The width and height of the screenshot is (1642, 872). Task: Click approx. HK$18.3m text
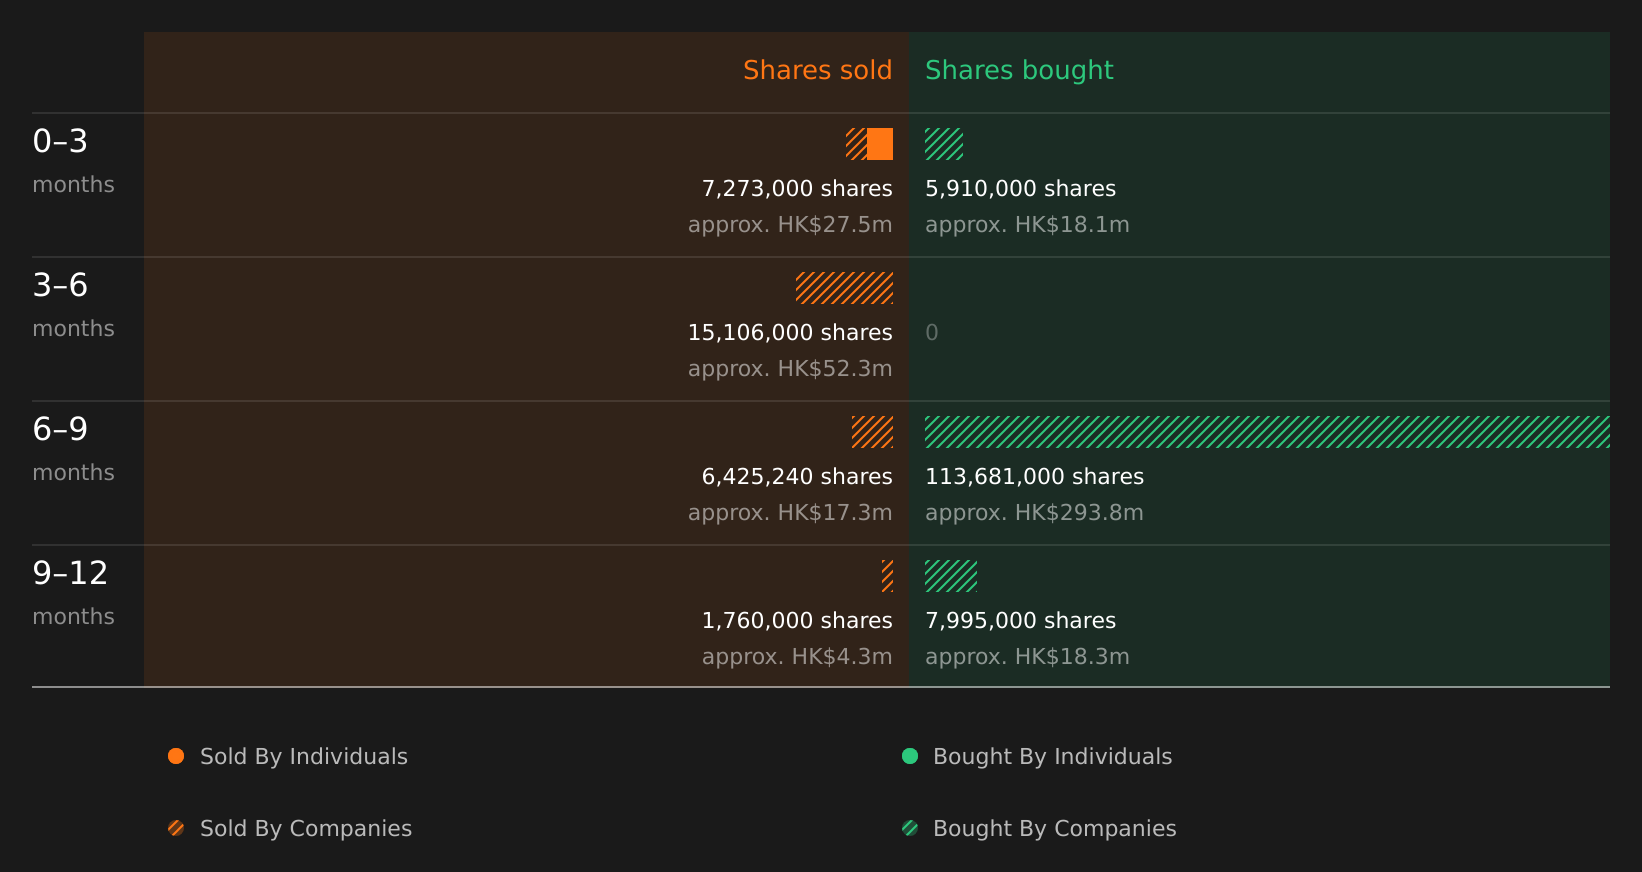[x=1027, y=657]
